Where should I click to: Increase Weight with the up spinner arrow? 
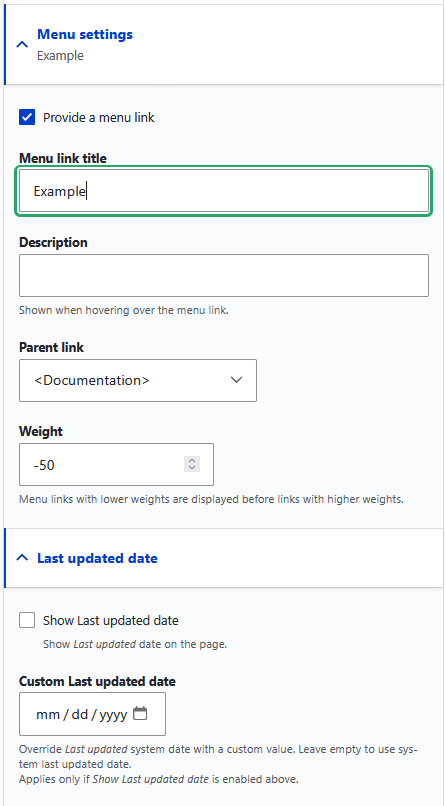pos(192,461)
